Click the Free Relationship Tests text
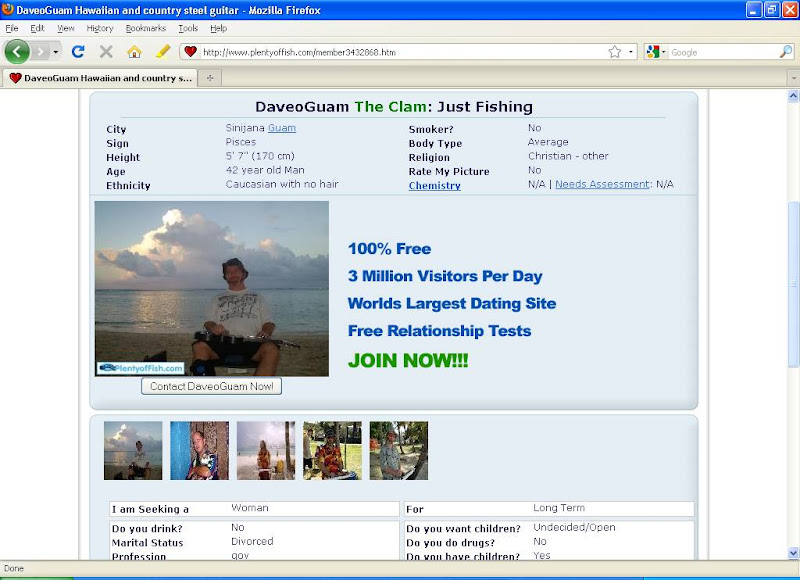Viewport: 800px width, 580px height. (440, 331)
